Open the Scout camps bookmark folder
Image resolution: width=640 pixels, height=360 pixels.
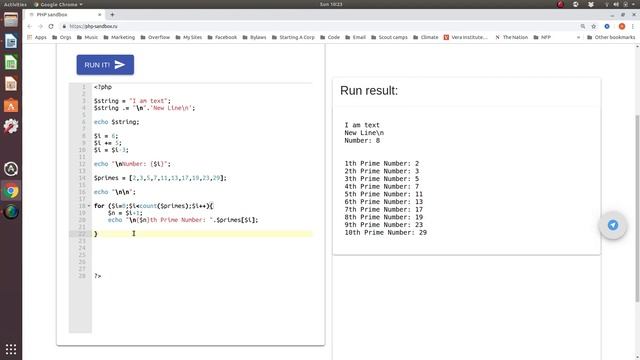(389, 37)
